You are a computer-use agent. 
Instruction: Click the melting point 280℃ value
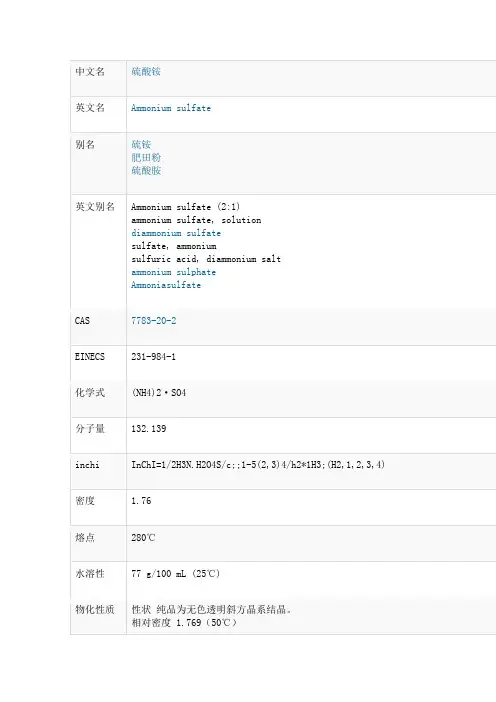pos(143,537)
